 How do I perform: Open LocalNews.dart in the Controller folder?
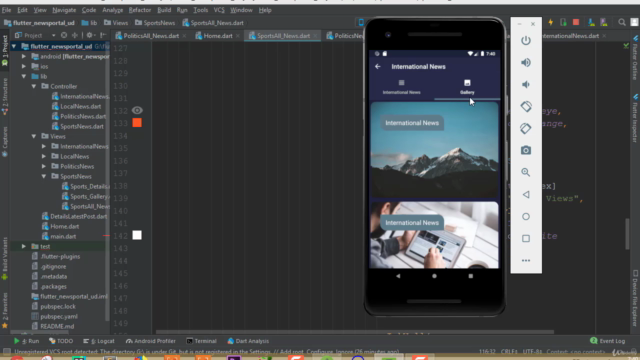click(x=76, y=107)
